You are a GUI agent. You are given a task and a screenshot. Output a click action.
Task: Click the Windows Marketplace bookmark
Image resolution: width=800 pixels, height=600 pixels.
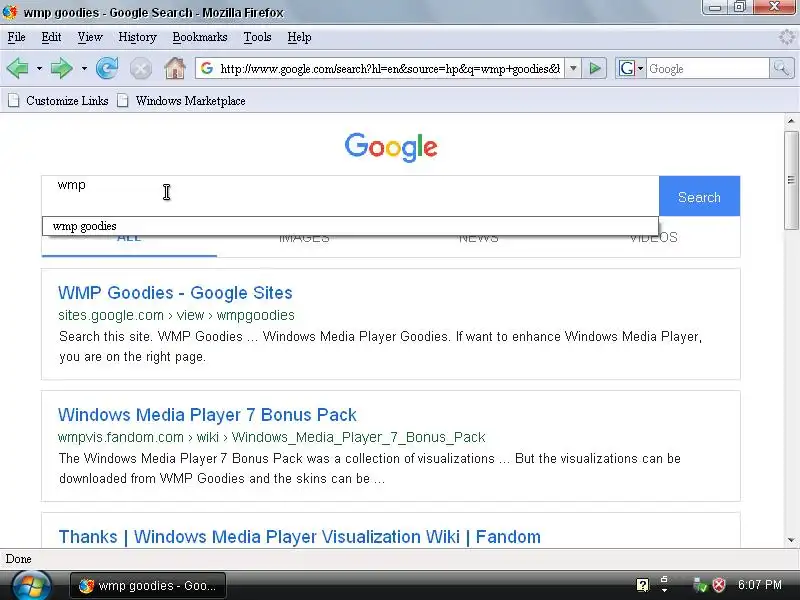click(190, 101)
